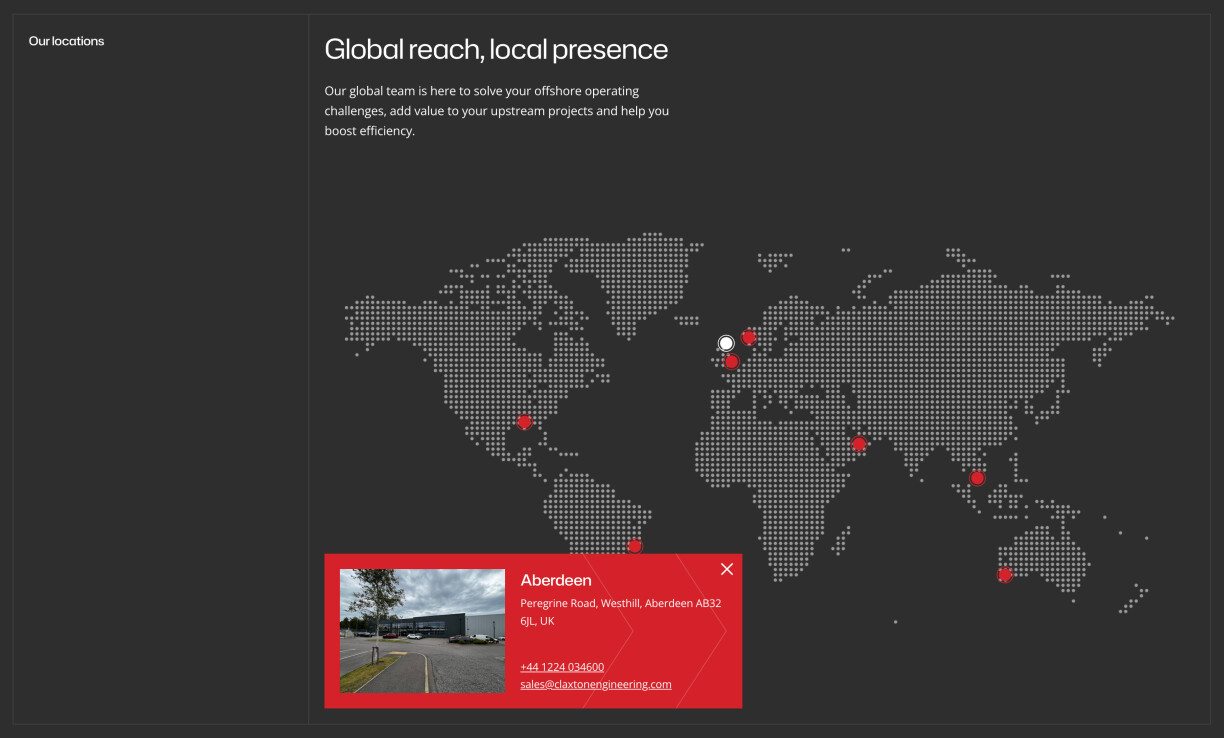Select the red marker over Norway
Viewport: 1224px width, 738px height.
coord(748,337)
